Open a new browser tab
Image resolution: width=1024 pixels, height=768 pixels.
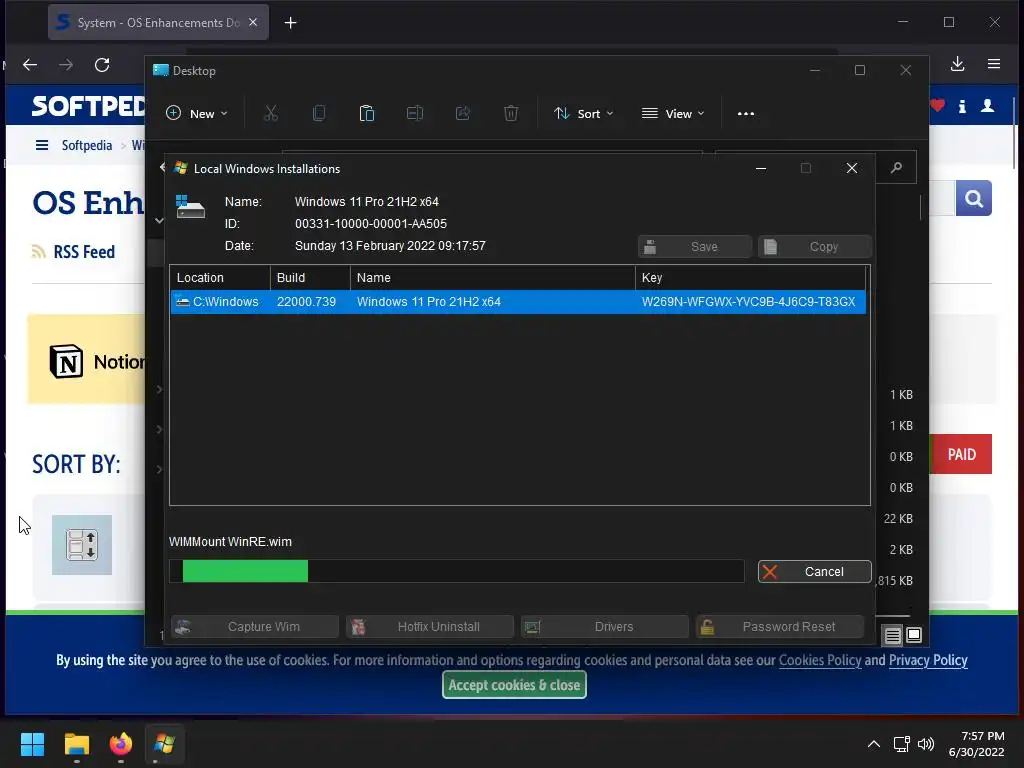pyautogui.click(x=291, y=23)
